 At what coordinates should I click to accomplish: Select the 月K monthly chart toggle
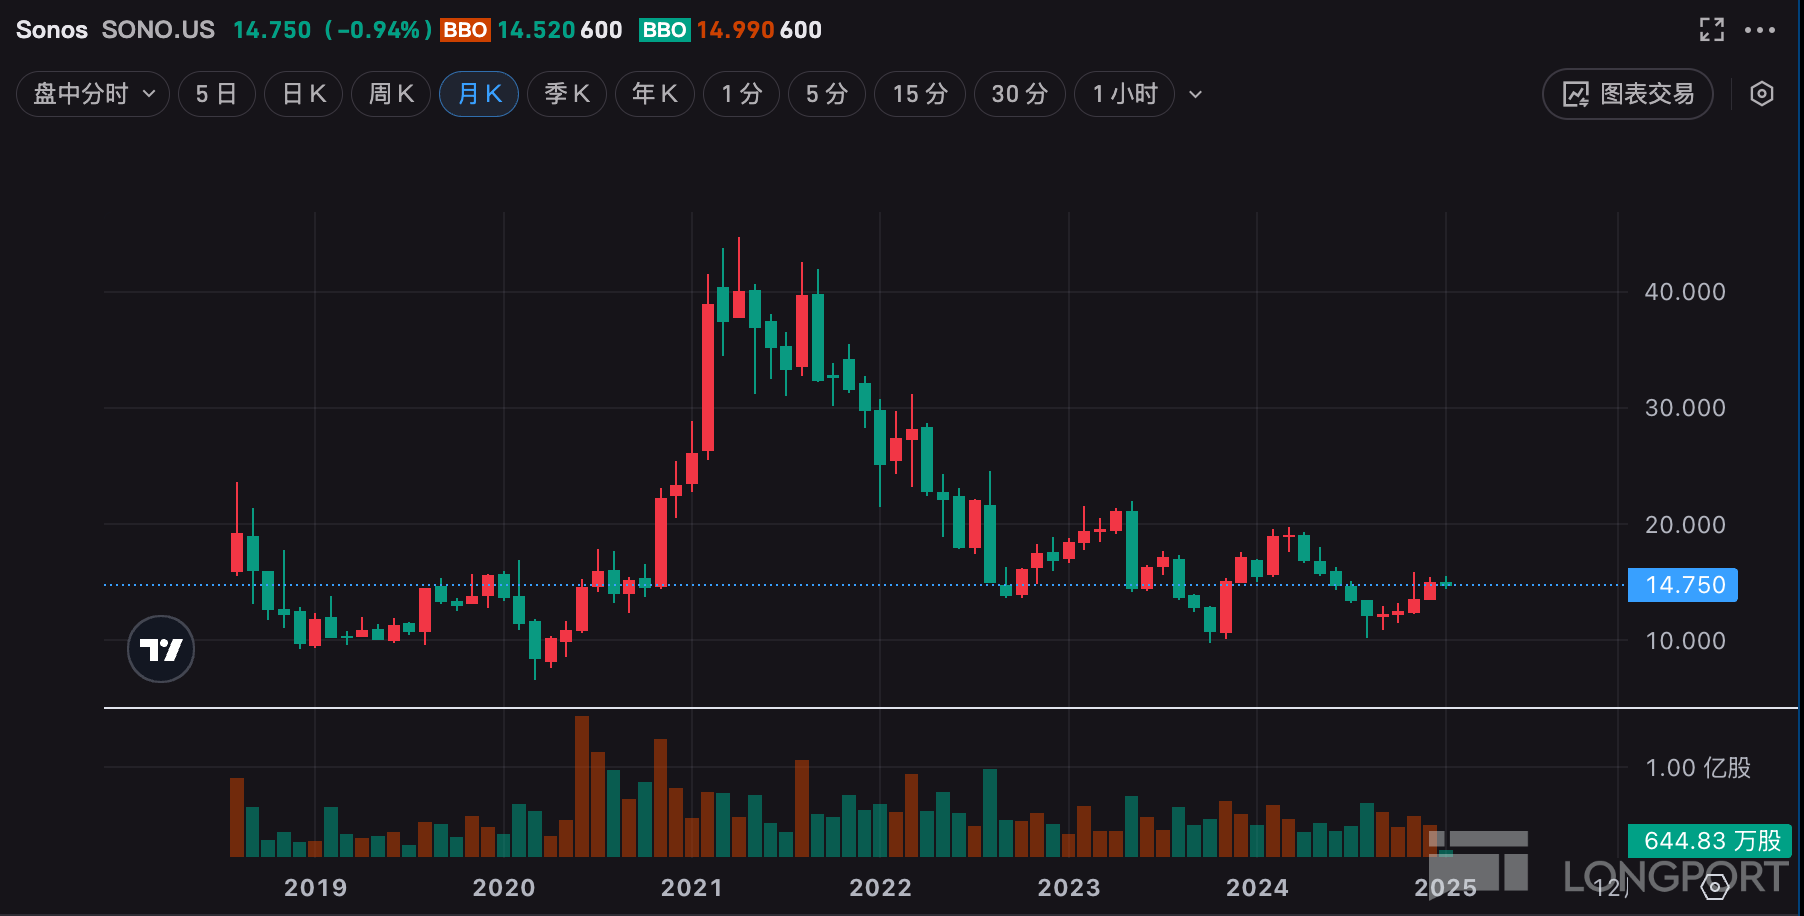pyautogui.click(x=479, y=94)
